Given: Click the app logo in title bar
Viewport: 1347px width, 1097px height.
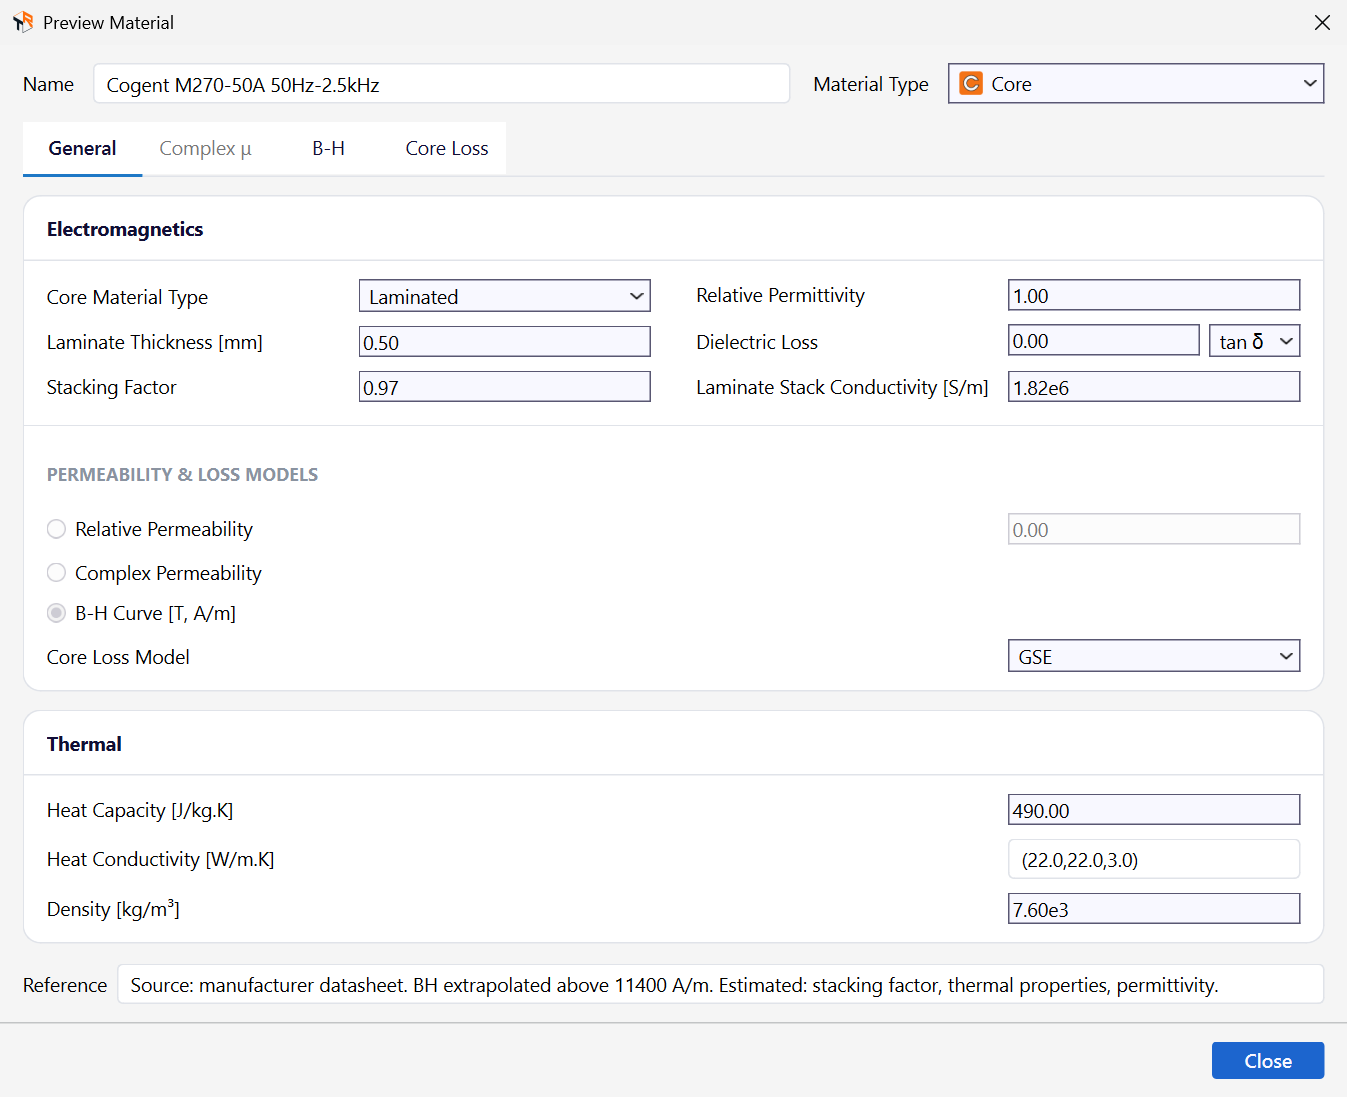Looking at the screenshot, I should pos(23,22).
